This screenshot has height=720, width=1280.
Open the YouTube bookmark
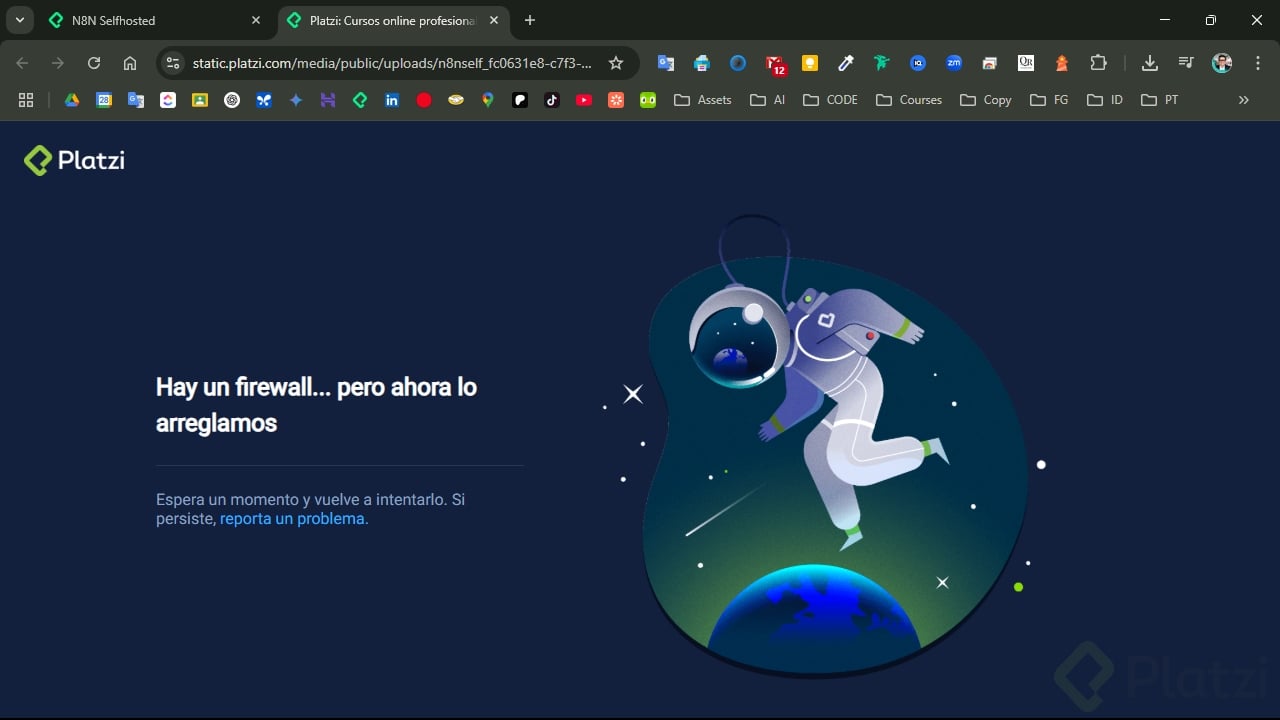click(x=584, y=100)
